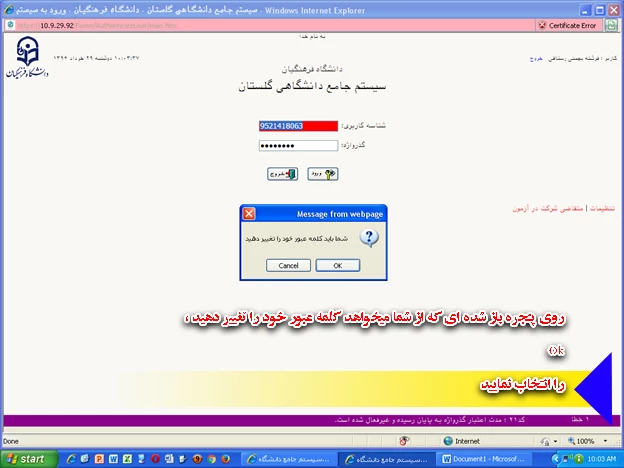Image resolution: width=624 pixels, height=468 pixels.
Task: Click the Certificate Error shield indicator
Action: [x=571, y=25]
